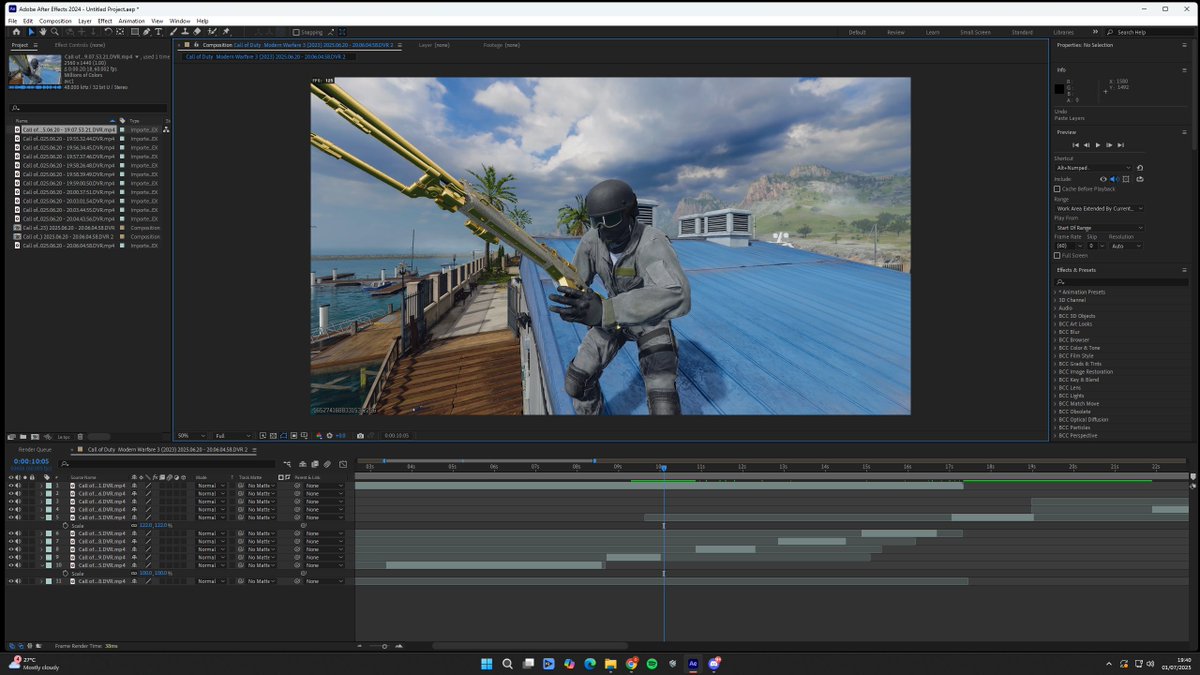Hide layer 1 using its eye icon
The width and height of the screenshot is (1200, 675).
(x=11, y=485)
